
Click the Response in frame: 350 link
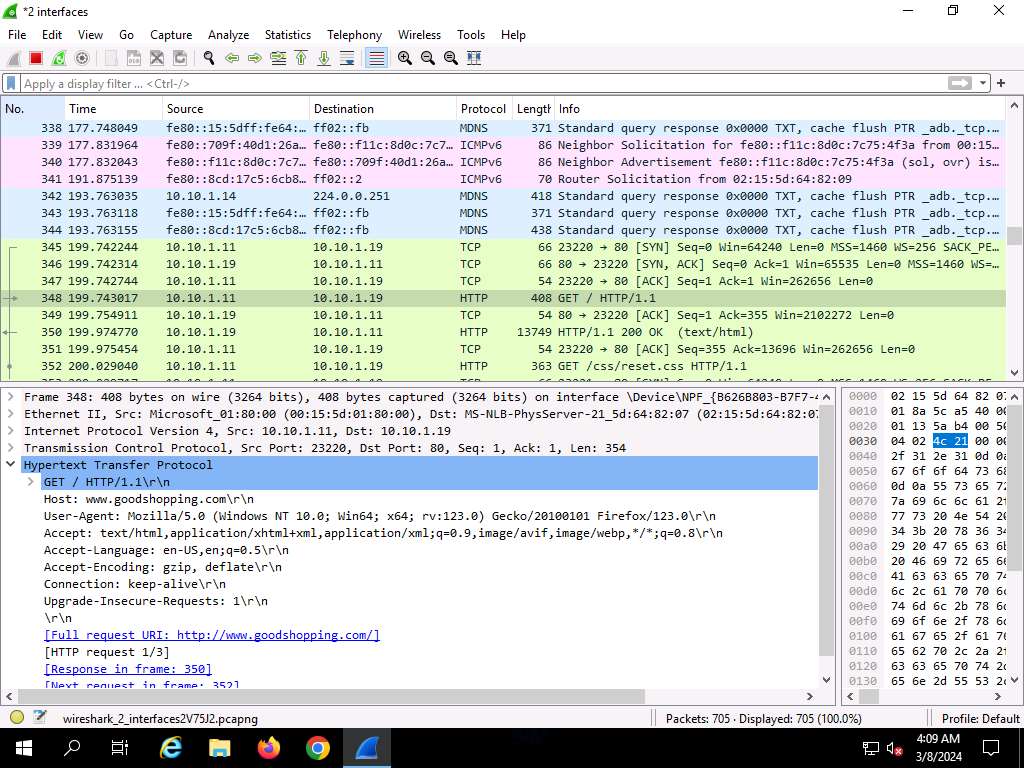127,669
